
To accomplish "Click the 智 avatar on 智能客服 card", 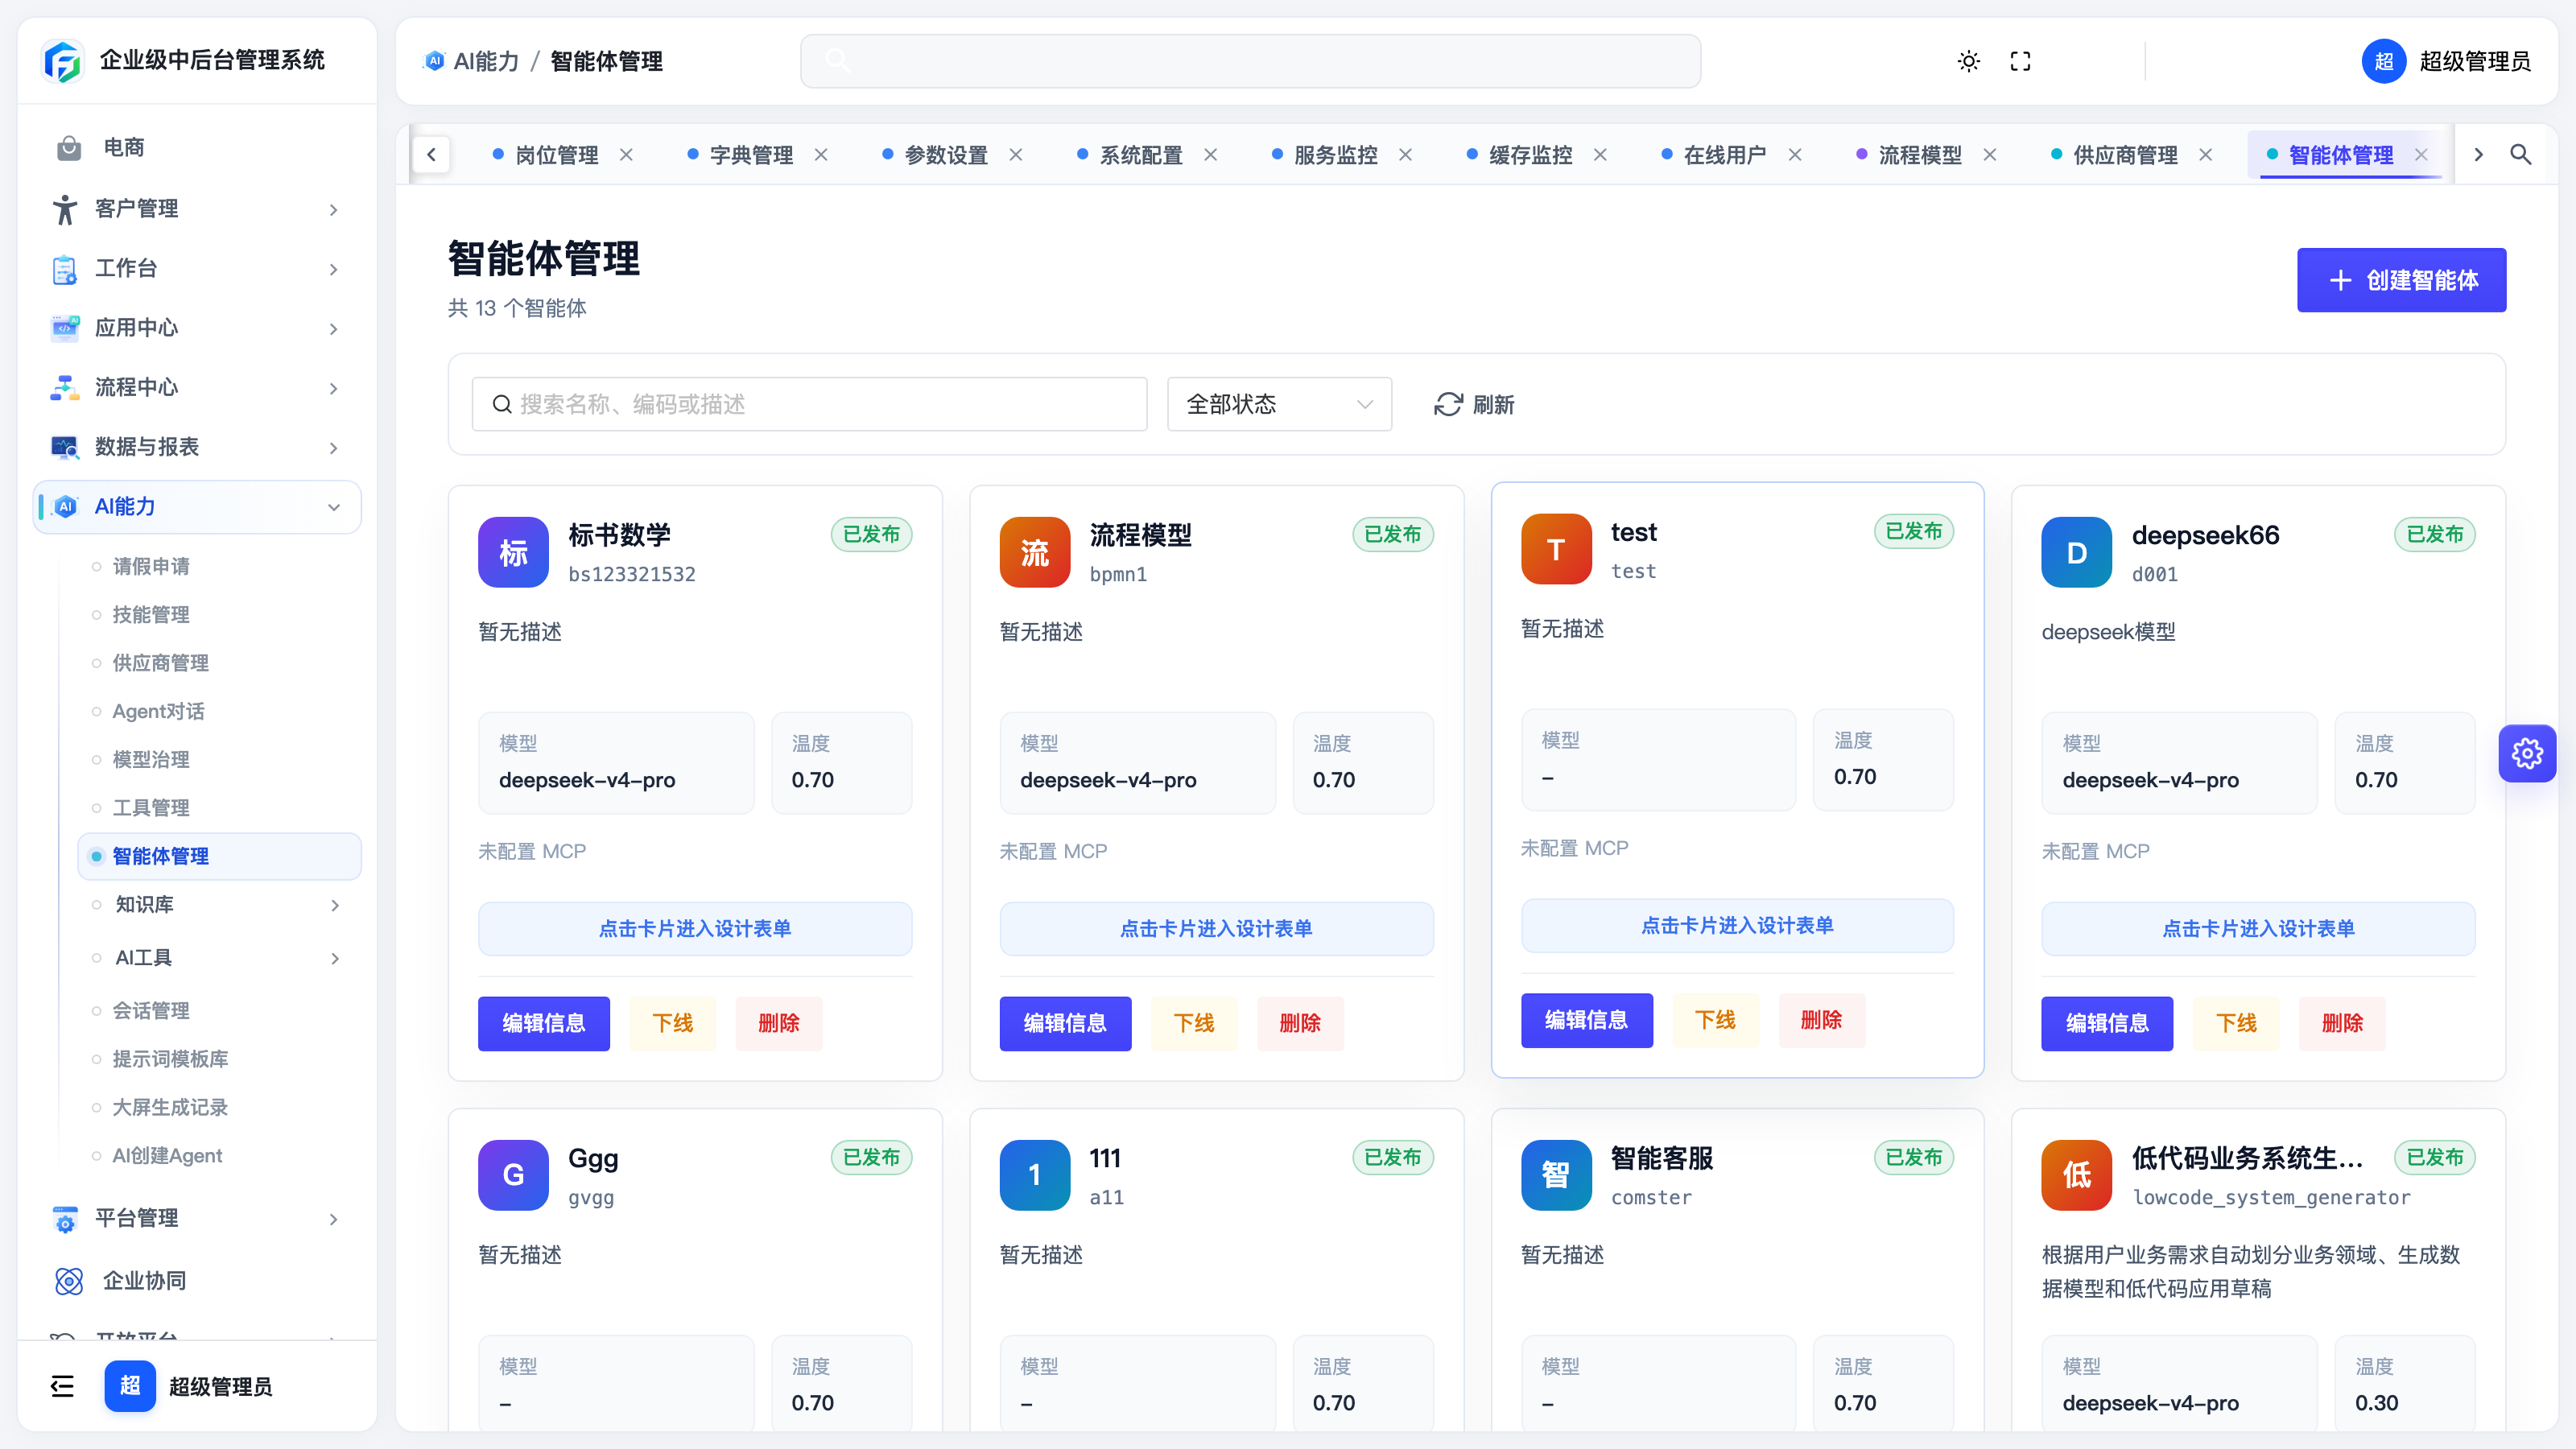I will coord(1556,1175).
